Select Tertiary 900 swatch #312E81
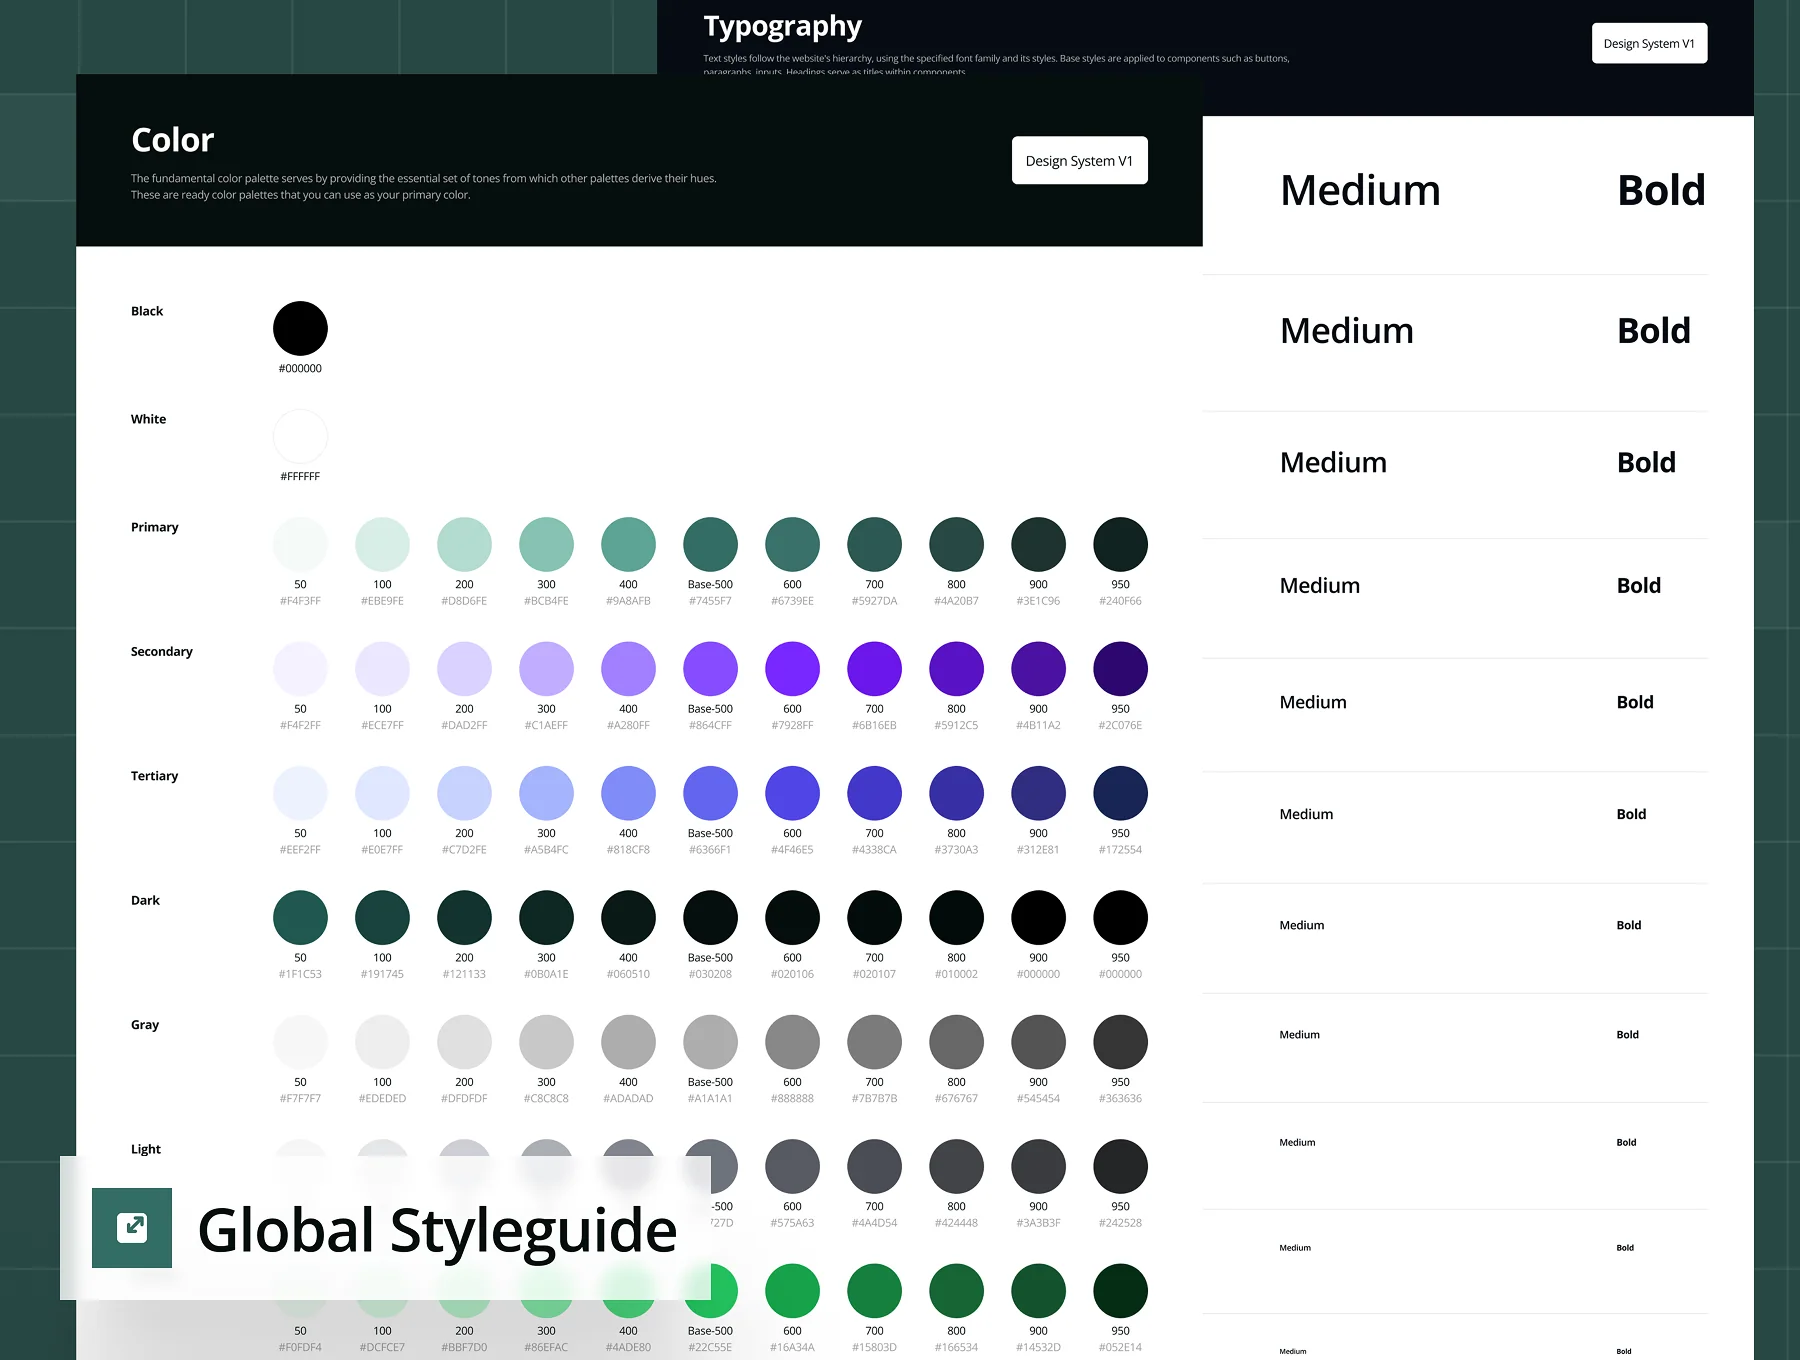This screenshot has width=1800, height=1360. point(1038,793)
